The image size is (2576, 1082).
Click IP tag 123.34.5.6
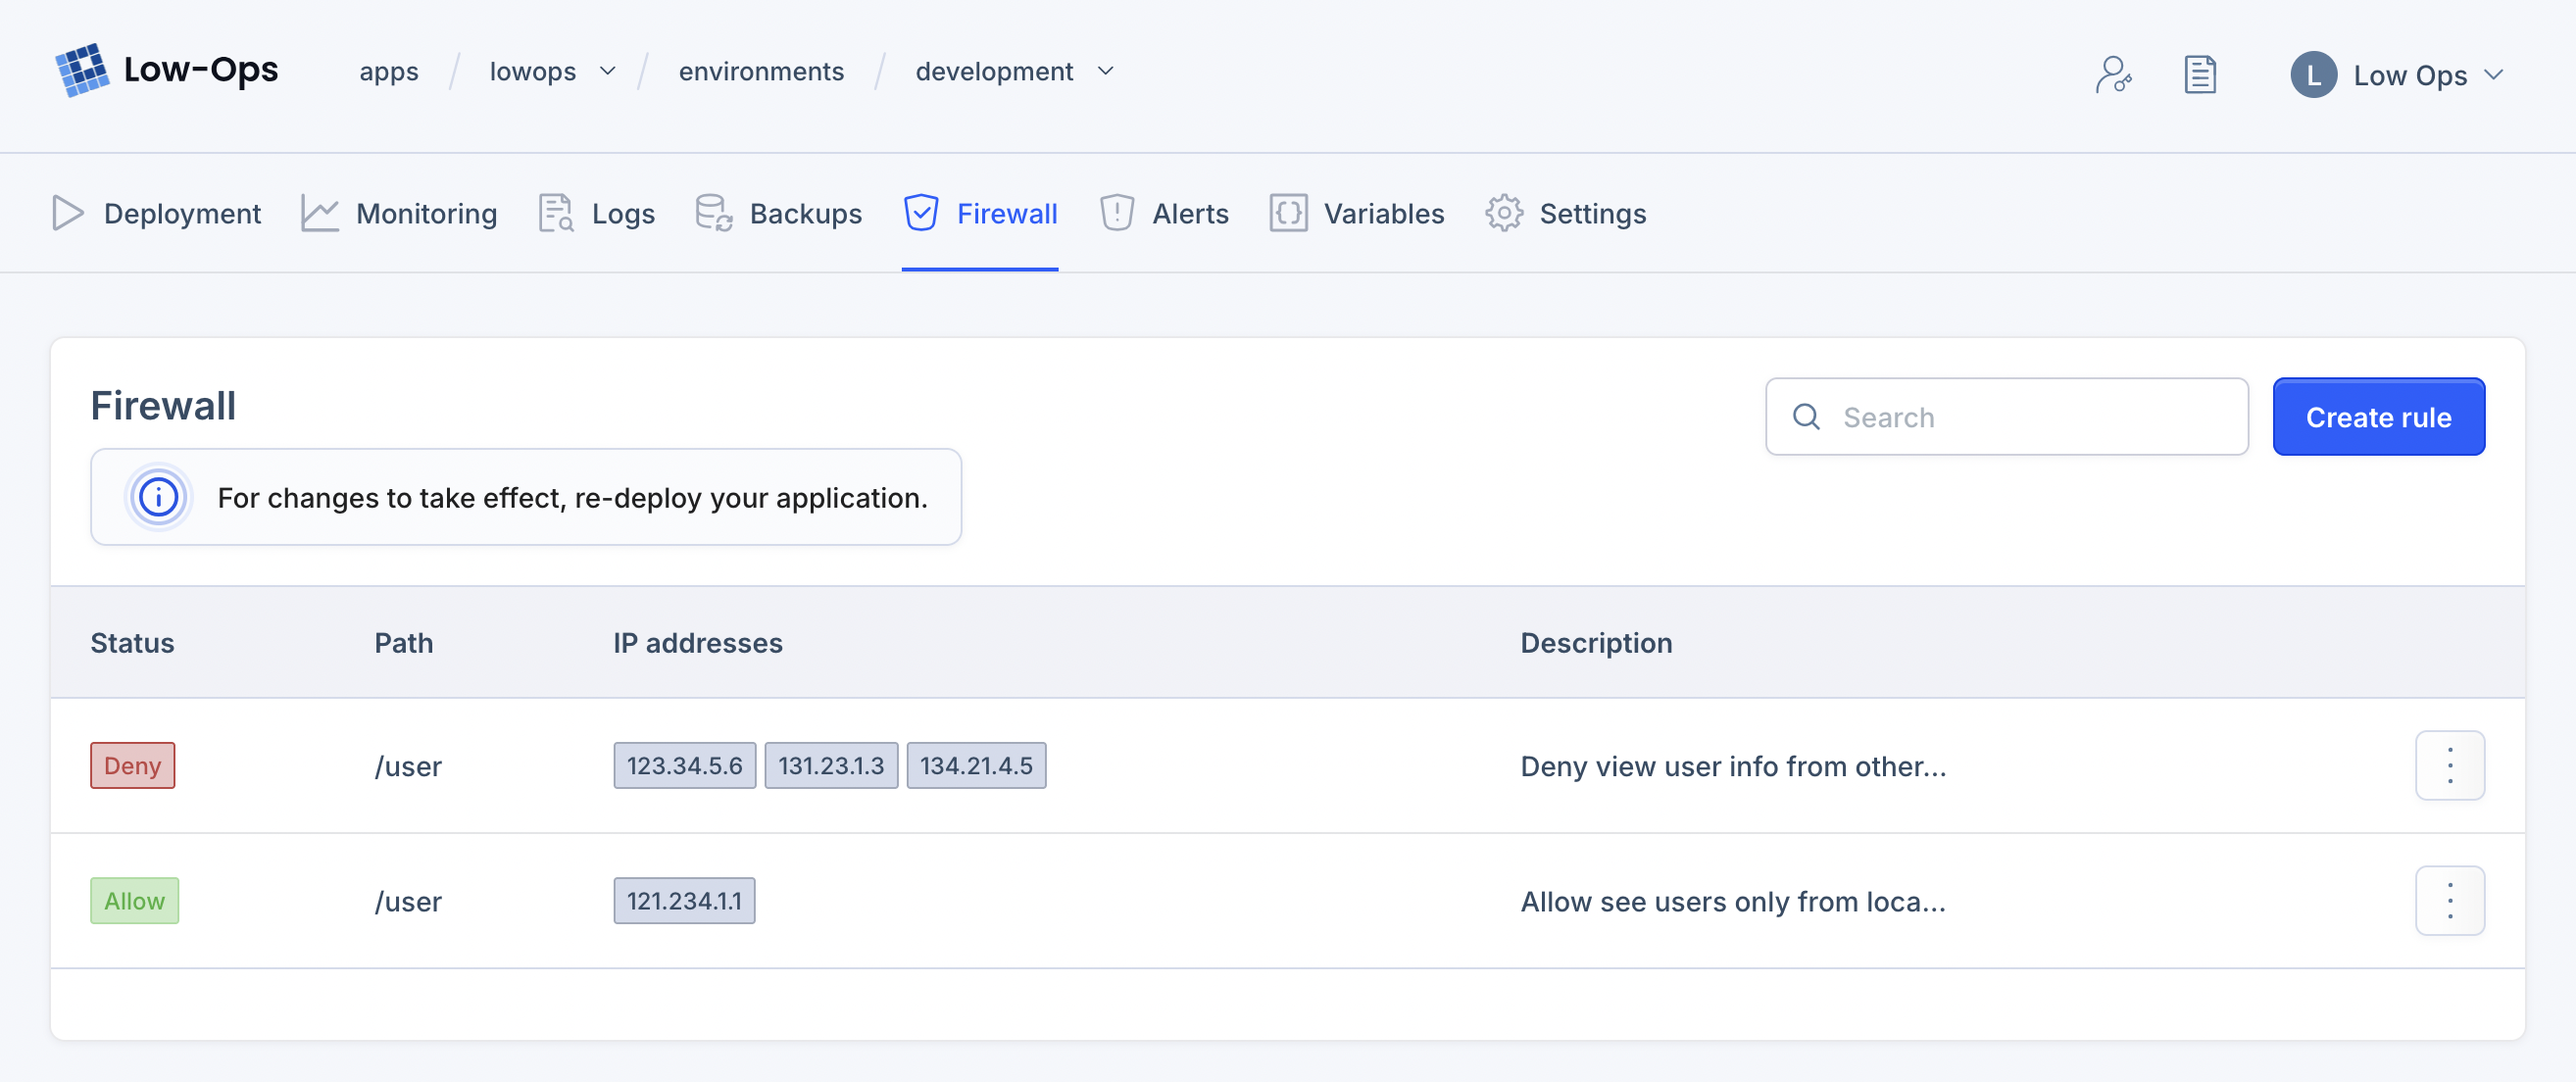pos(684,765)
